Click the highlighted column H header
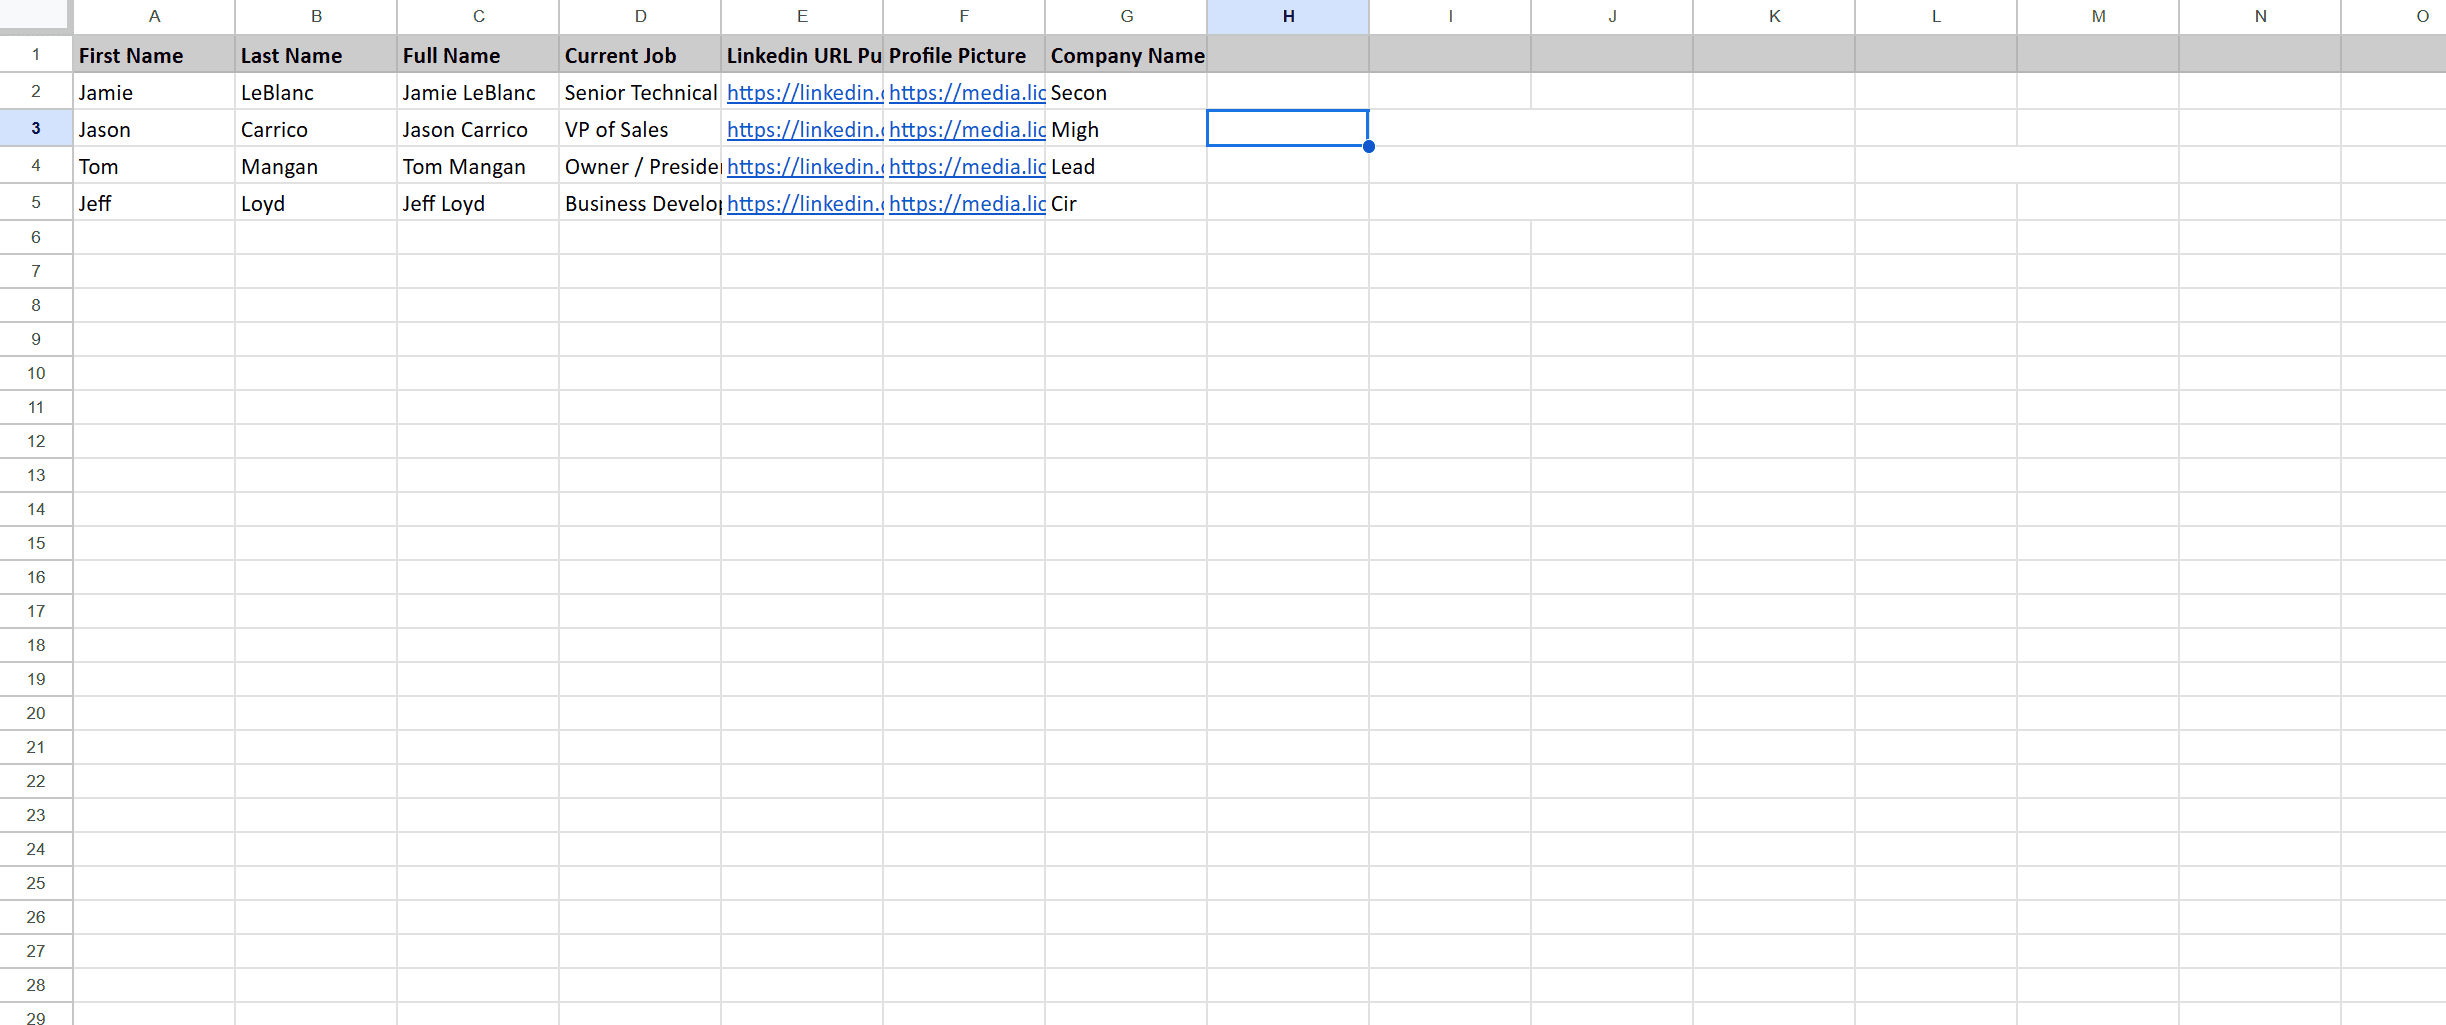The height and width of the screenshot is (1025, 2446). pyautogui.click(x=1288, y=16)
